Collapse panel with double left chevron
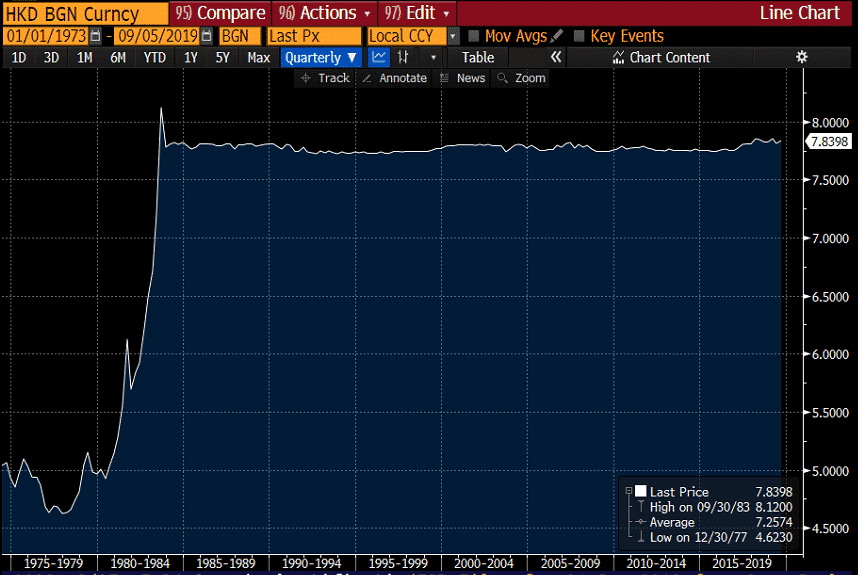 [557, 58]
